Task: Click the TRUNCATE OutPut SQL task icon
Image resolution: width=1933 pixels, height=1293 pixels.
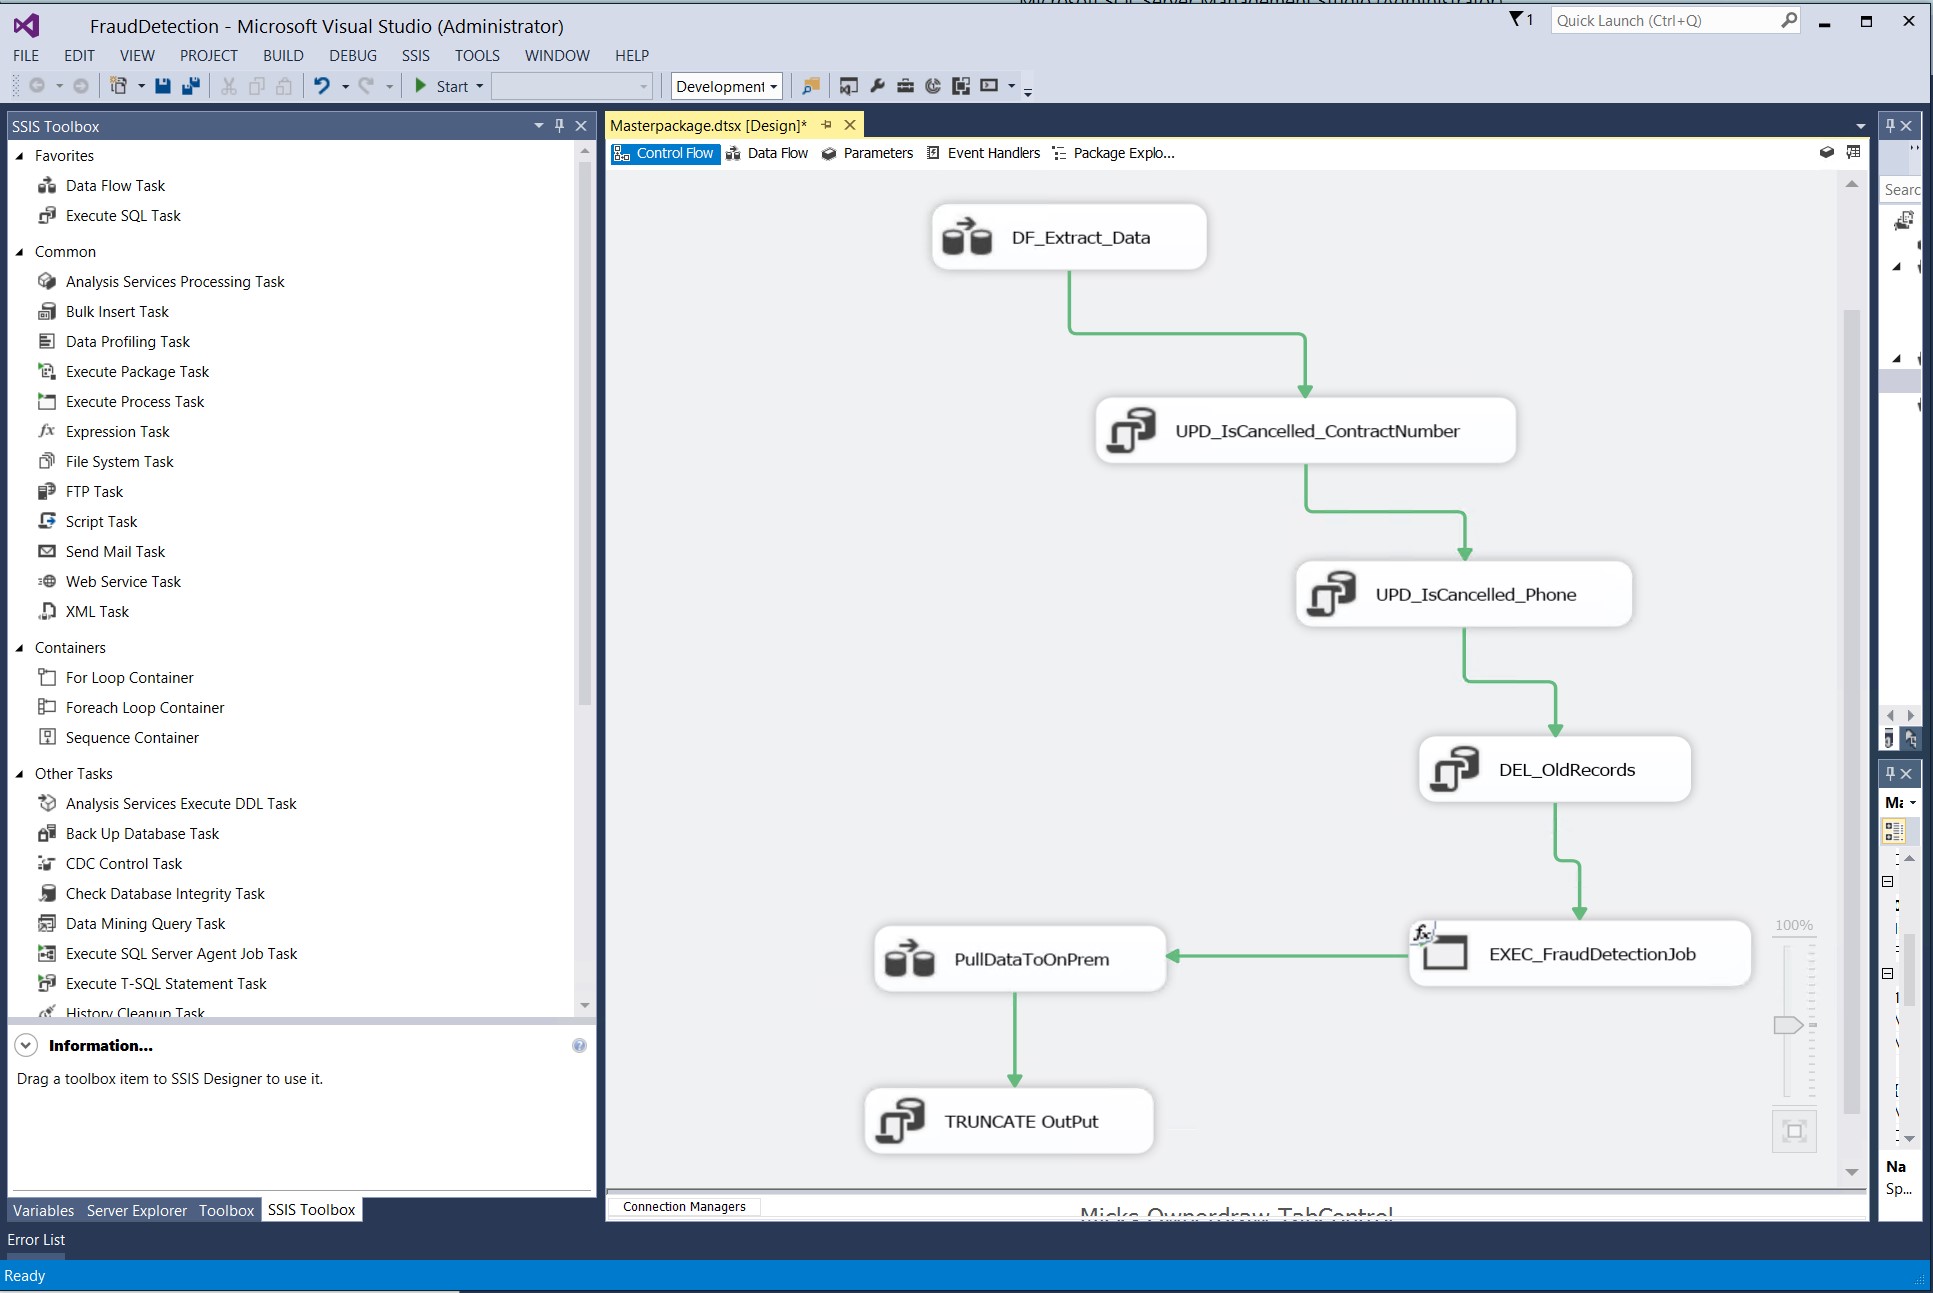Action: [x=900, y=1121]
